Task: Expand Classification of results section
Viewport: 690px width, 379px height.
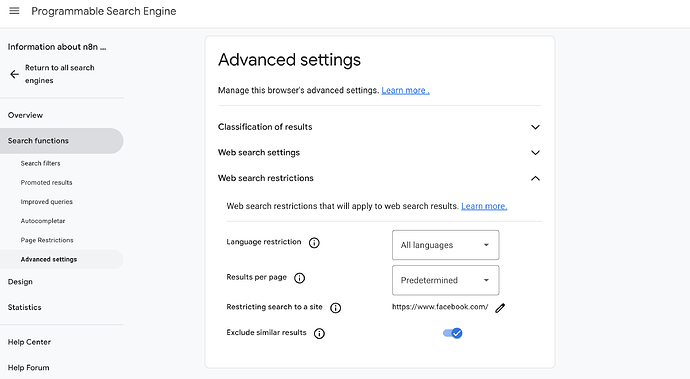Action: coord(380,127)
